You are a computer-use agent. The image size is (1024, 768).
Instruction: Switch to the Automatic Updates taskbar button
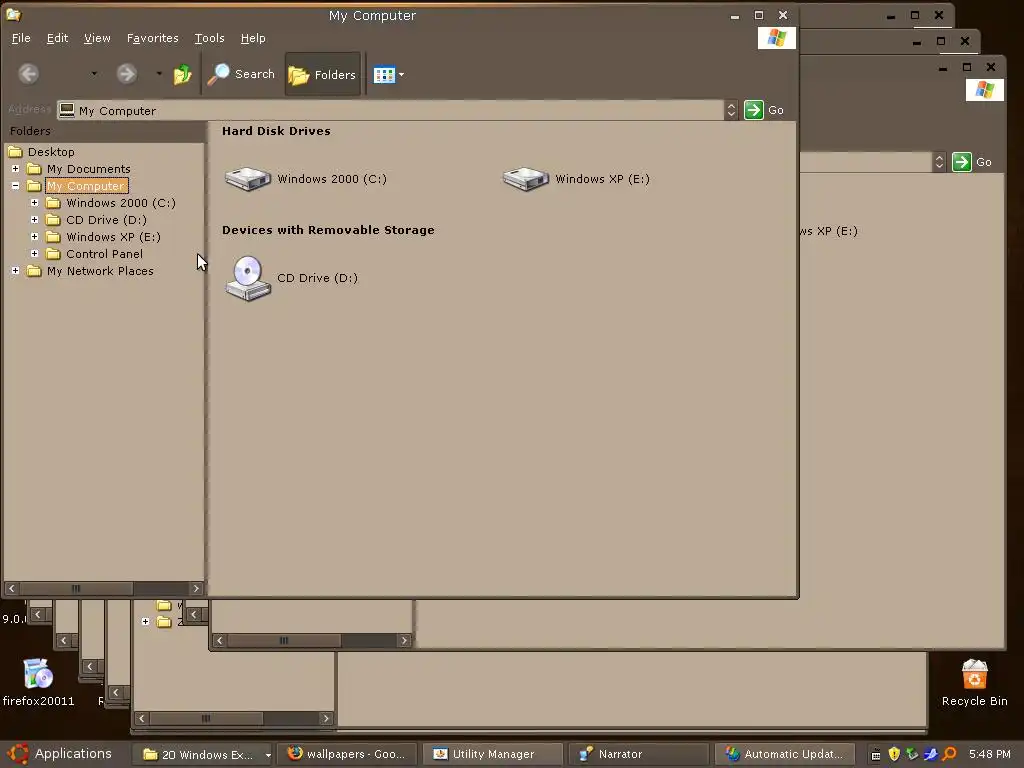tap(784, 754)
